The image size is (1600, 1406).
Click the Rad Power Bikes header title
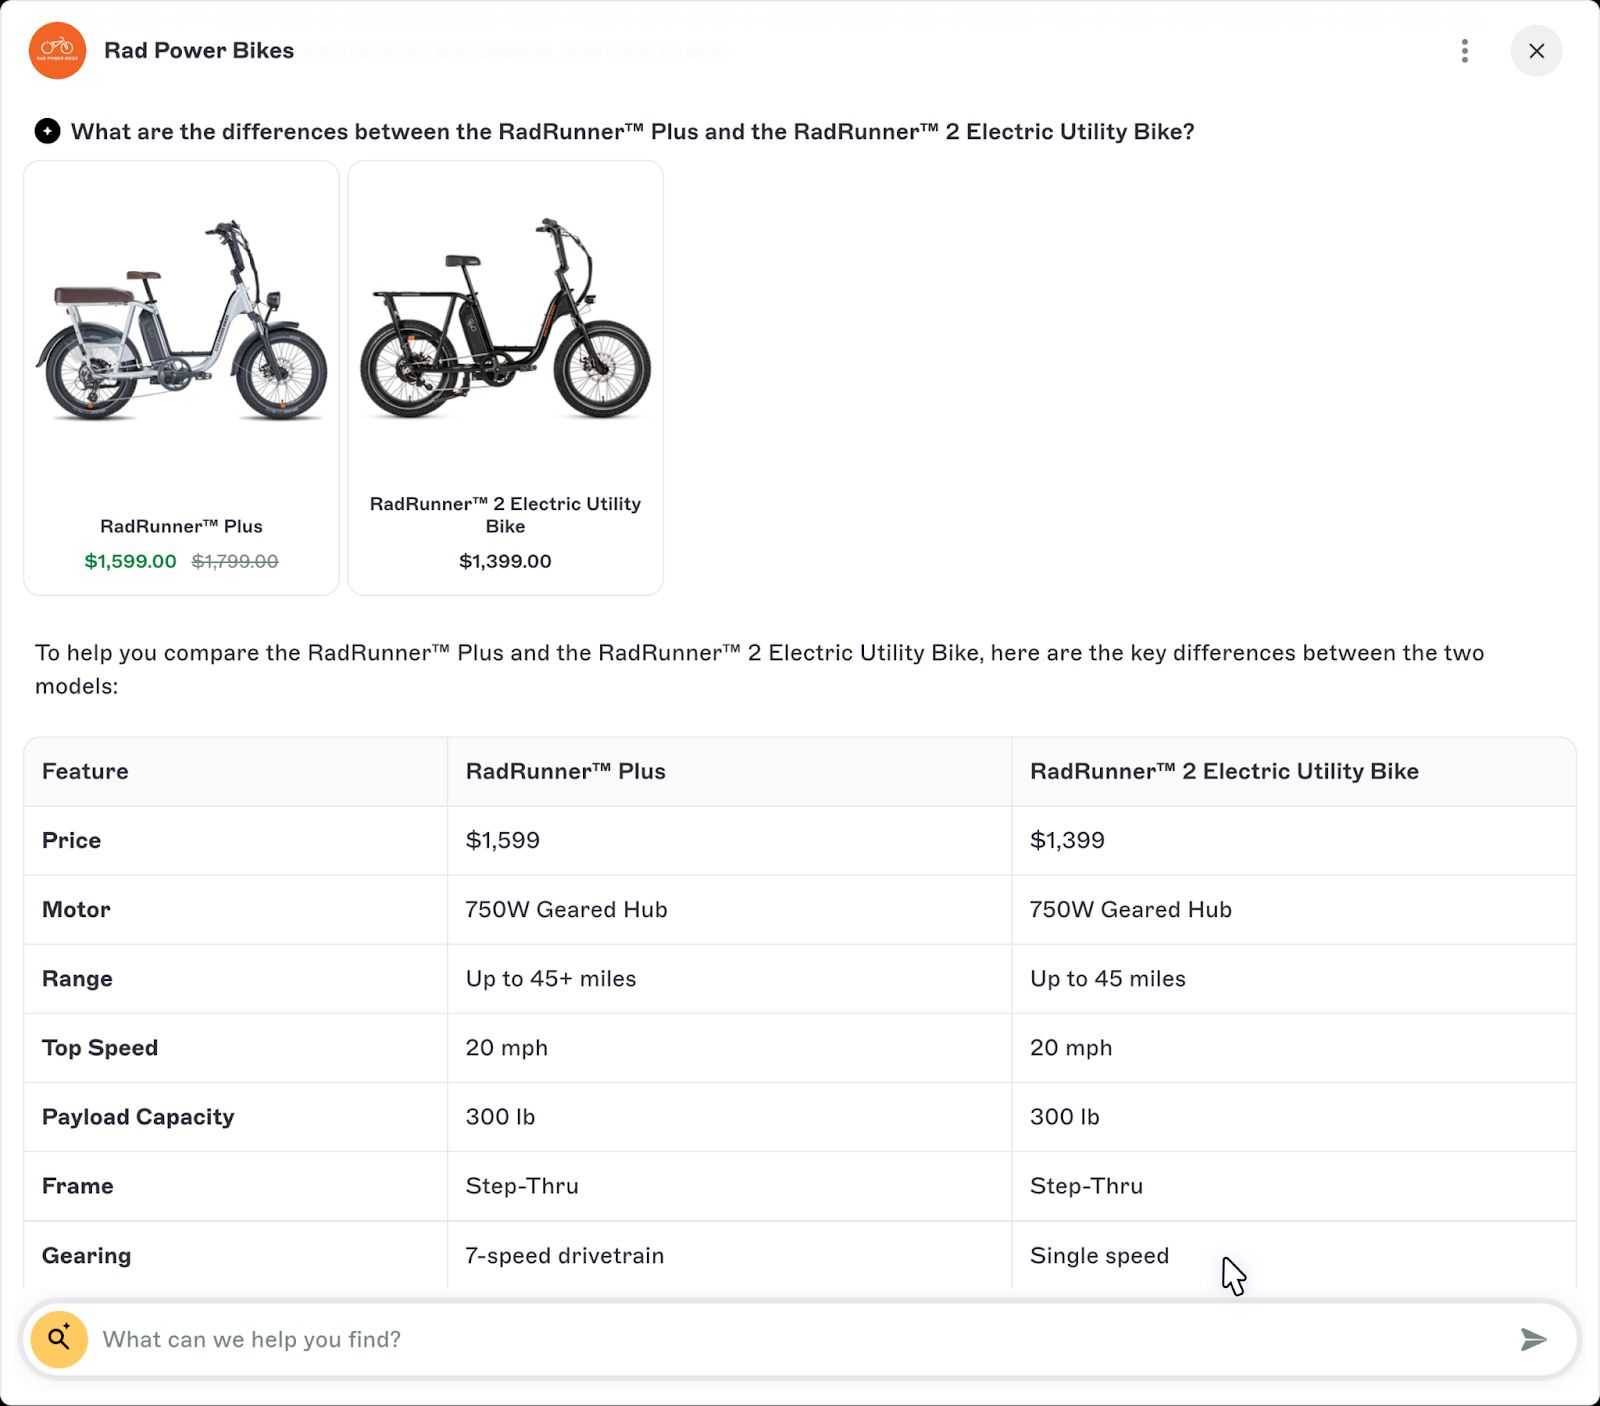coord(199,51)
